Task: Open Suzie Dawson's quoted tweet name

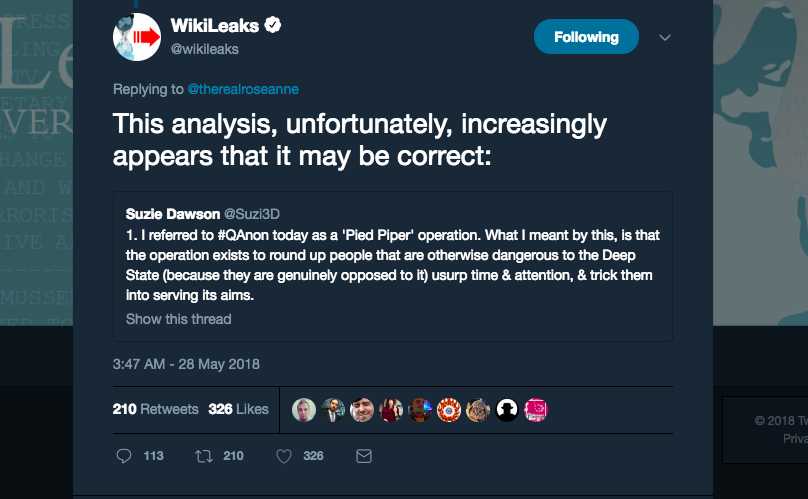Action: pos(173,214)
